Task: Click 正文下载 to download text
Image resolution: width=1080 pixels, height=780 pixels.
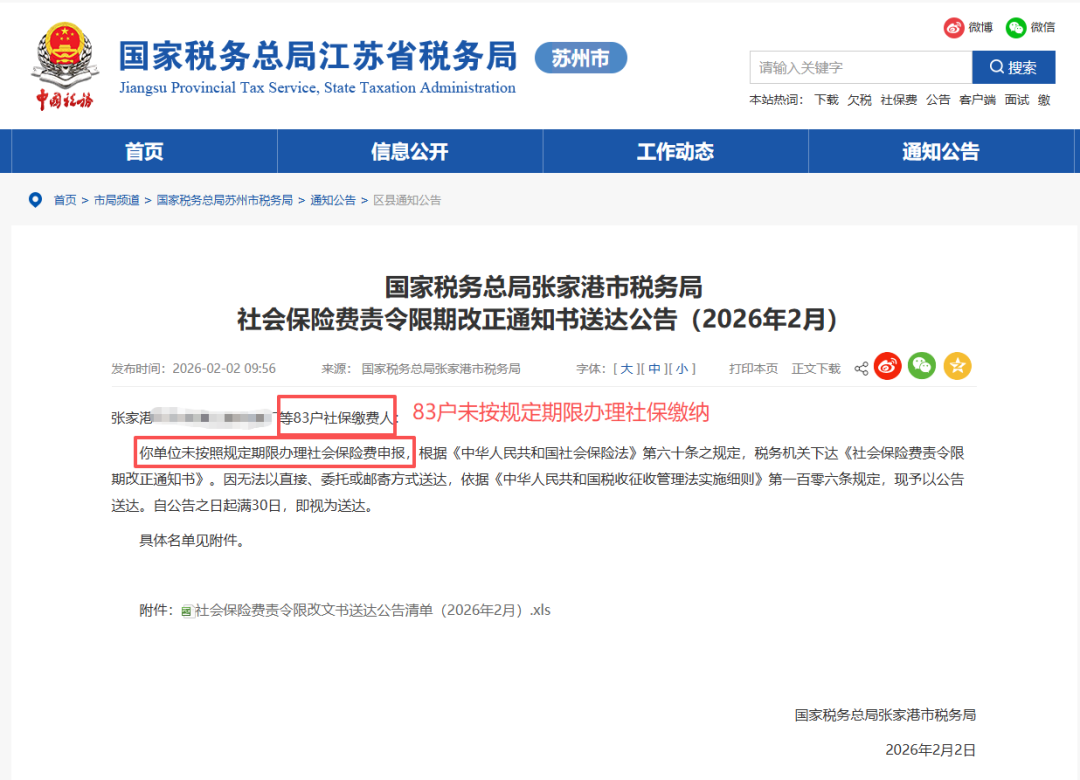Action: coord(816,369)
